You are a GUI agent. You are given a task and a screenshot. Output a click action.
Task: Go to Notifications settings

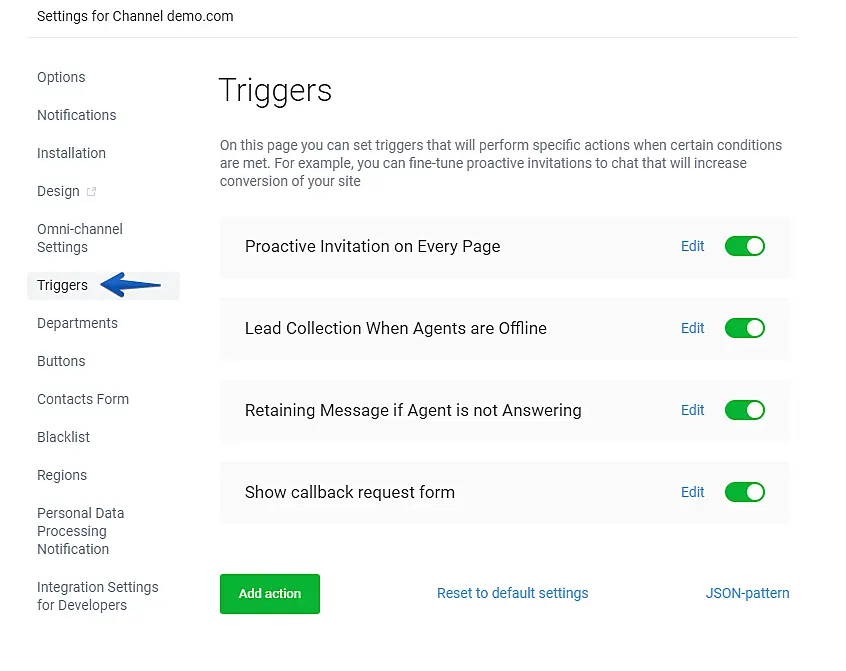[76, 115]
